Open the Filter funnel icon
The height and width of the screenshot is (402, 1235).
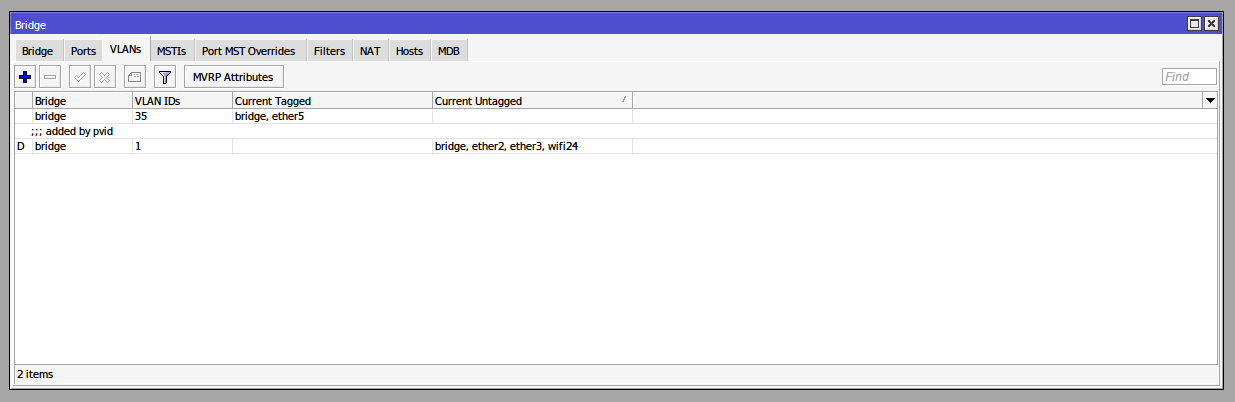point(166,76)
